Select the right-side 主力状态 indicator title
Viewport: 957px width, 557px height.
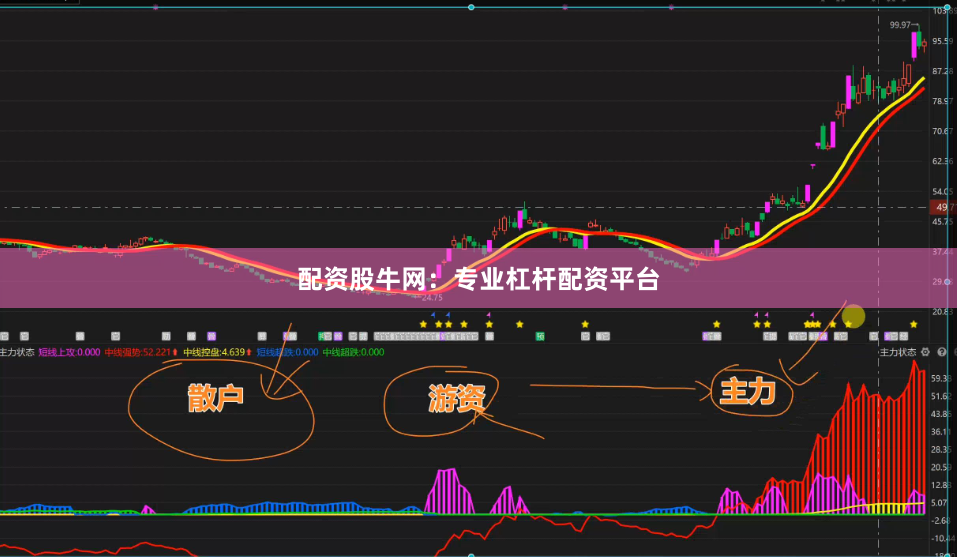tap(898, 352)
